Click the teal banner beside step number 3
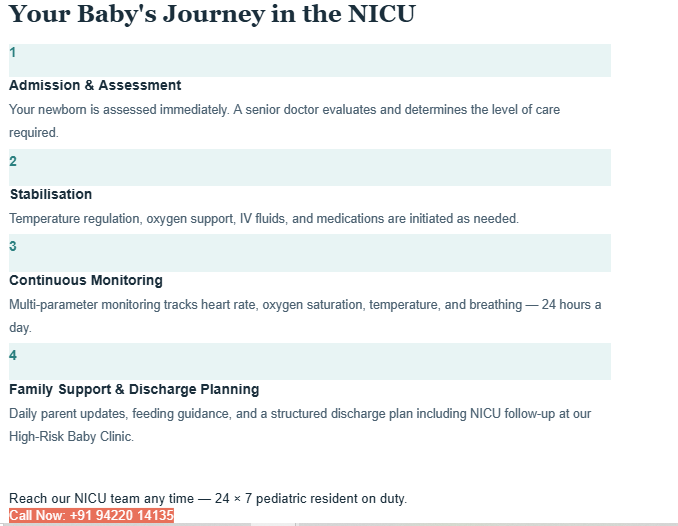Image resolution: width=678 pixels, height=526 pixels. click(310, 253)
